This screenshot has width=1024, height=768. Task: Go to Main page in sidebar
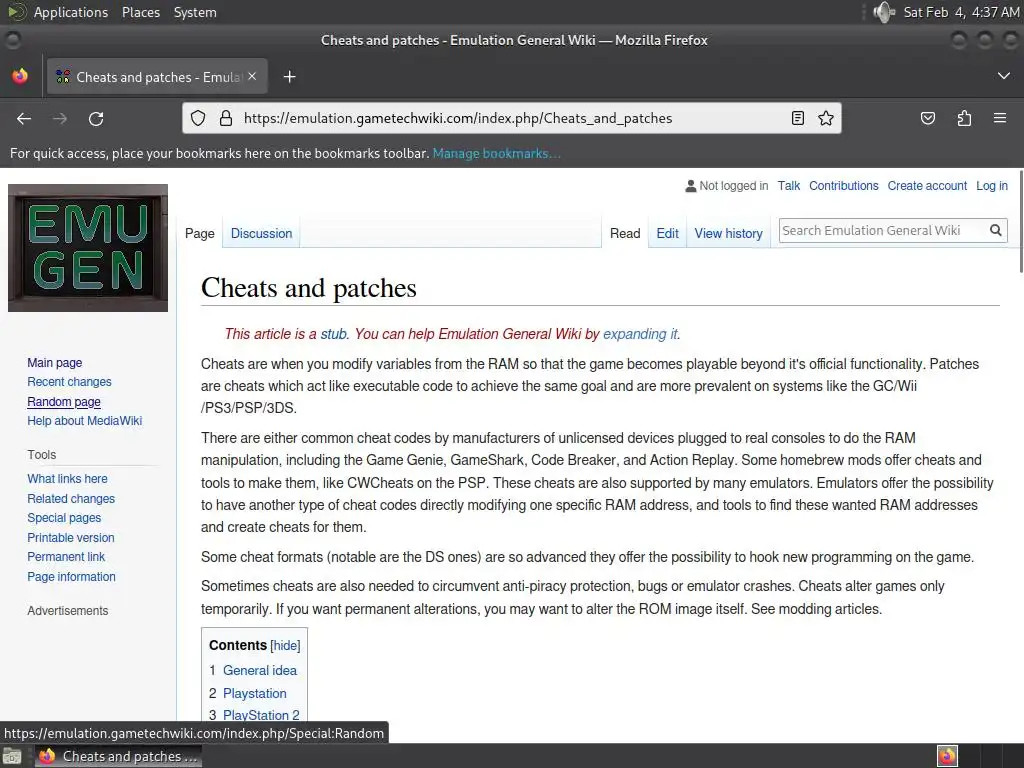[55, 362]
